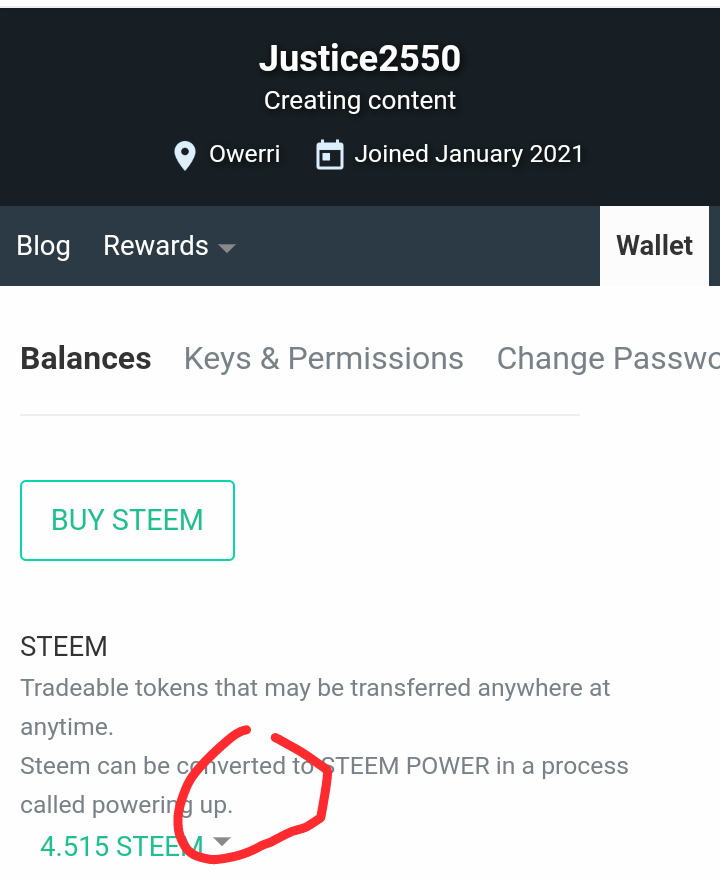Switch to the Balances section

(86, 358)
